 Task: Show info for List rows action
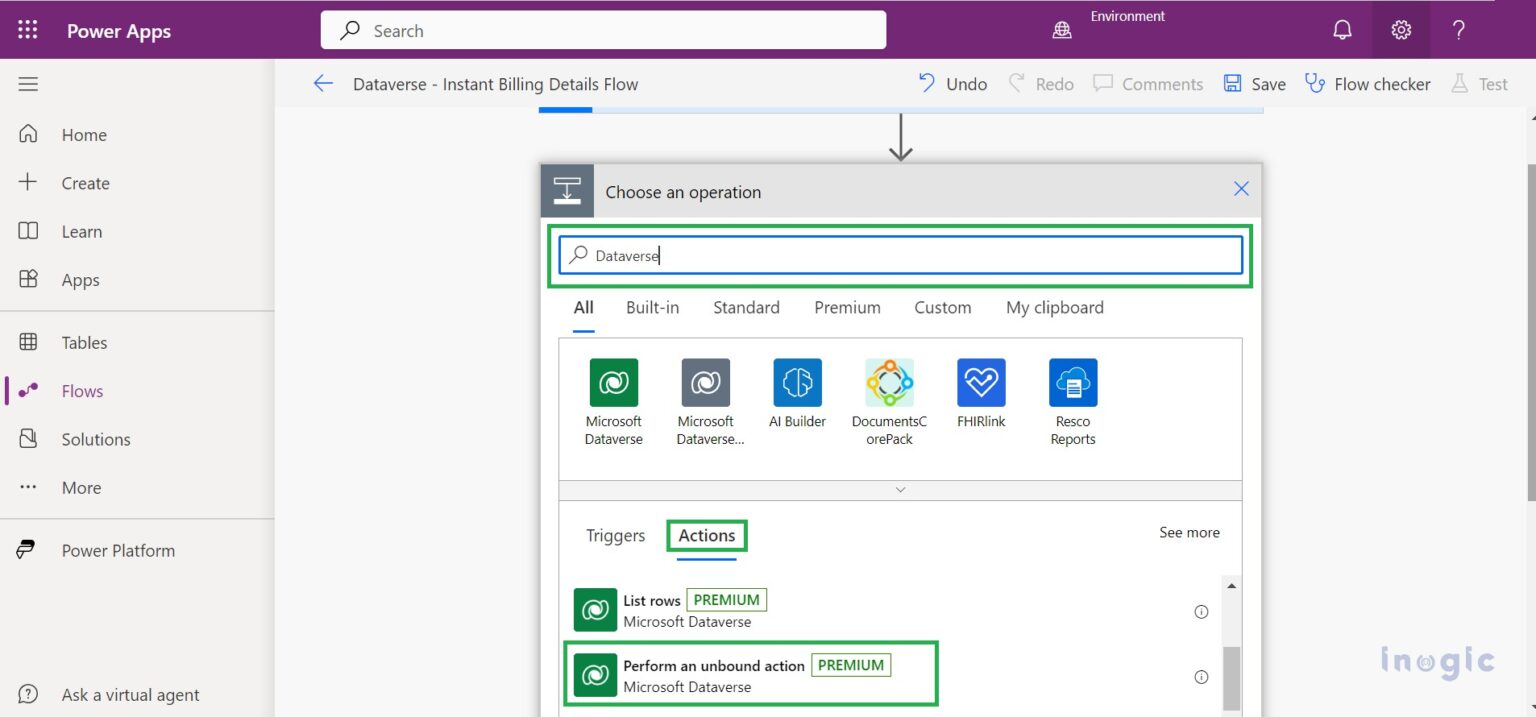coord(1201,612)
